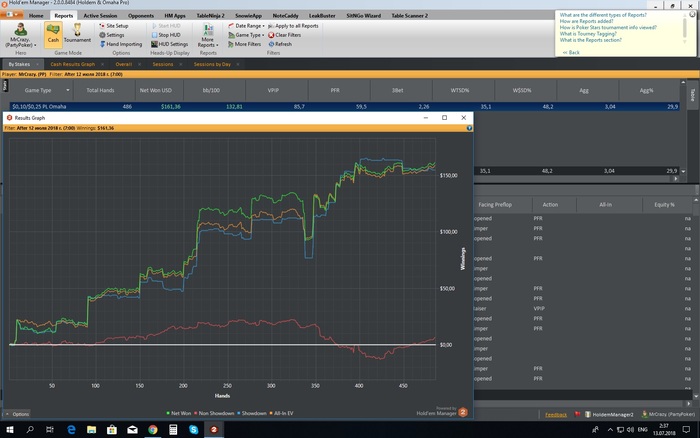Toggle Non Showdown line in legend
Image resolution: width=700 pixels, height=438 pixels.
tap(214, 413)
